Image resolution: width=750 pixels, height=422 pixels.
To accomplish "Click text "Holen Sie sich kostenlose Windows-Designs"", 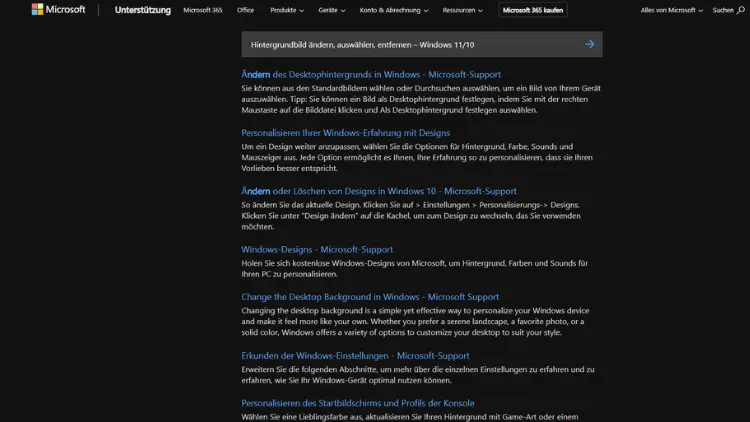I will (321, 264).
